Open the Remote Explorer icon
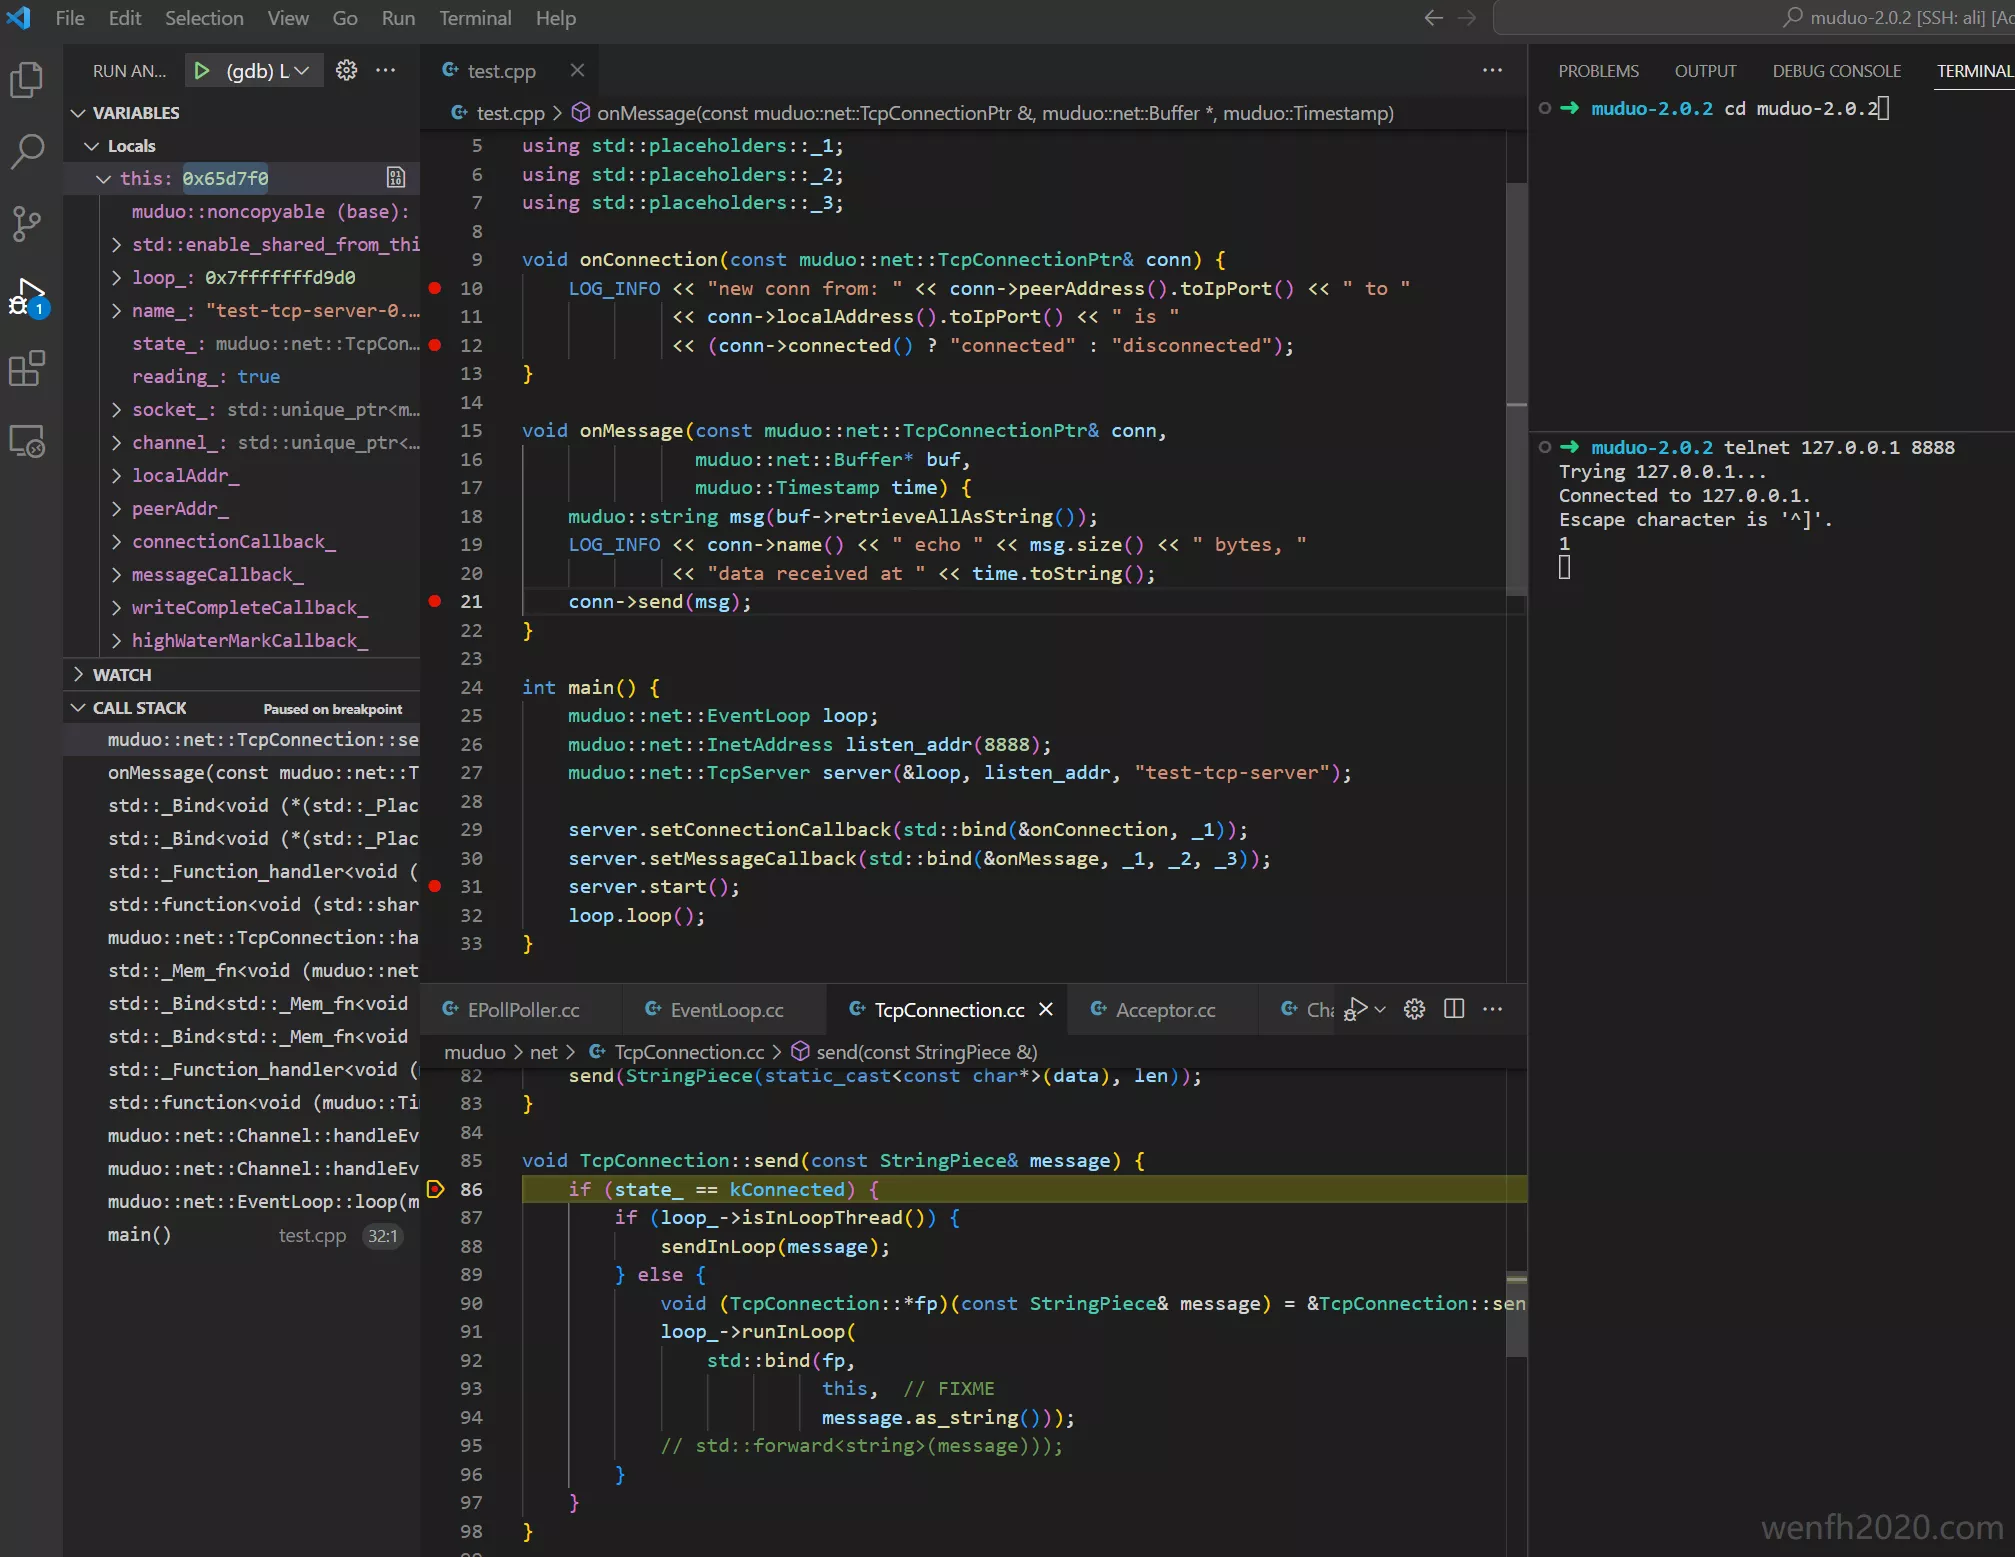Viewport: 2015px width, 1557px height. [27, 441]
